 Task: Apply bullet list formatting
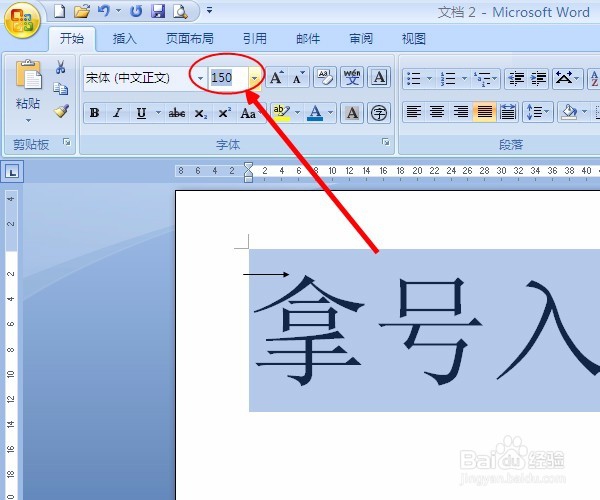click(x=414, y=78)
